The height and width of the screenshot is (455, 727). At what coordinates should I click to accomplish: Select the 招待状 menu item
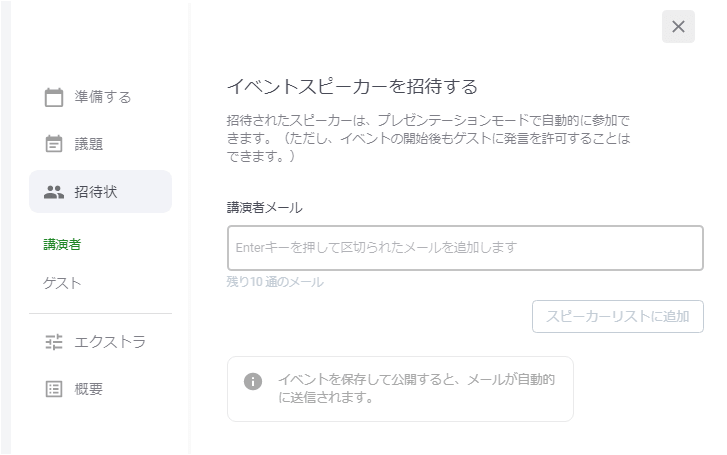click(x=100, y=192)
